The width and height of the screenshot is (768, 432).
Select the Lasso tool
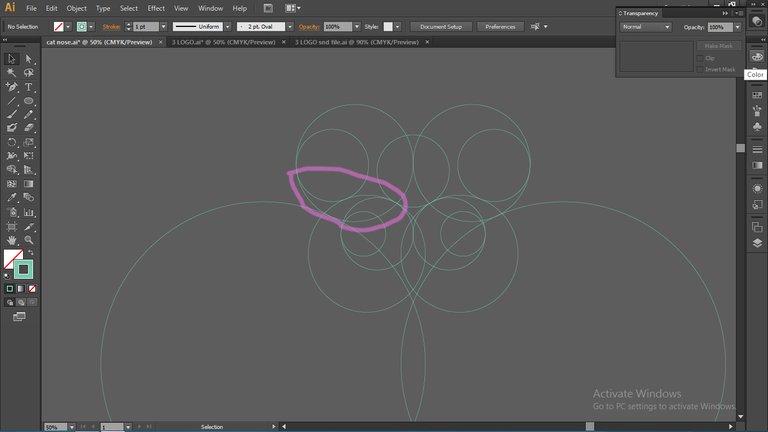pos(28,72)
